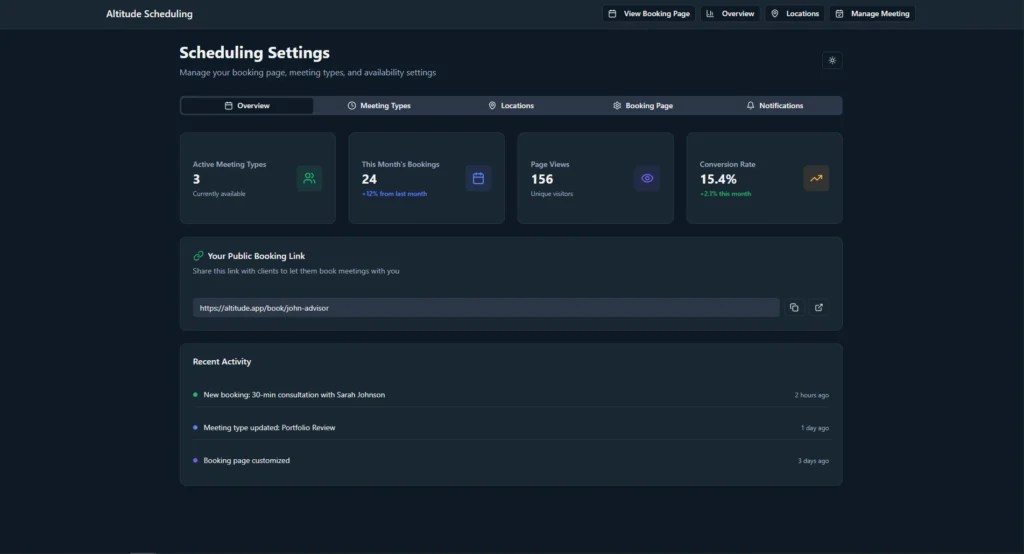Select the Booking Page tab

pos(643,106)
